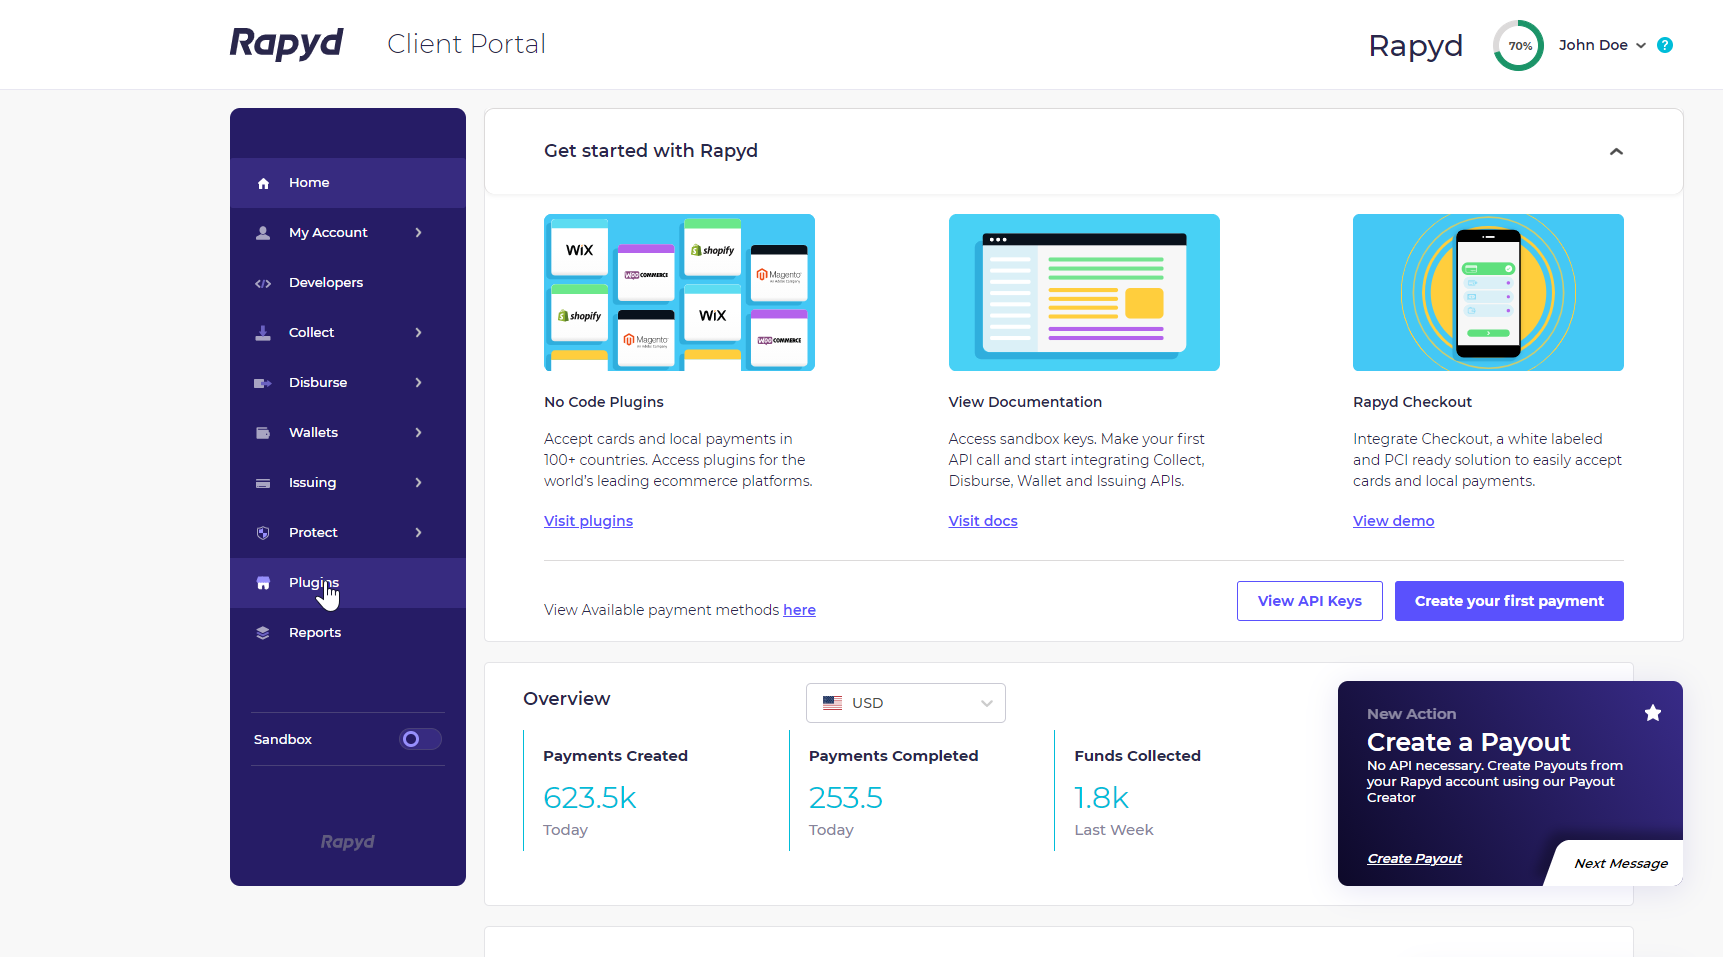This screenshot has width=1723, height=957.
Task: Click the Visit plugins link
Action: (x=588, y=521)
